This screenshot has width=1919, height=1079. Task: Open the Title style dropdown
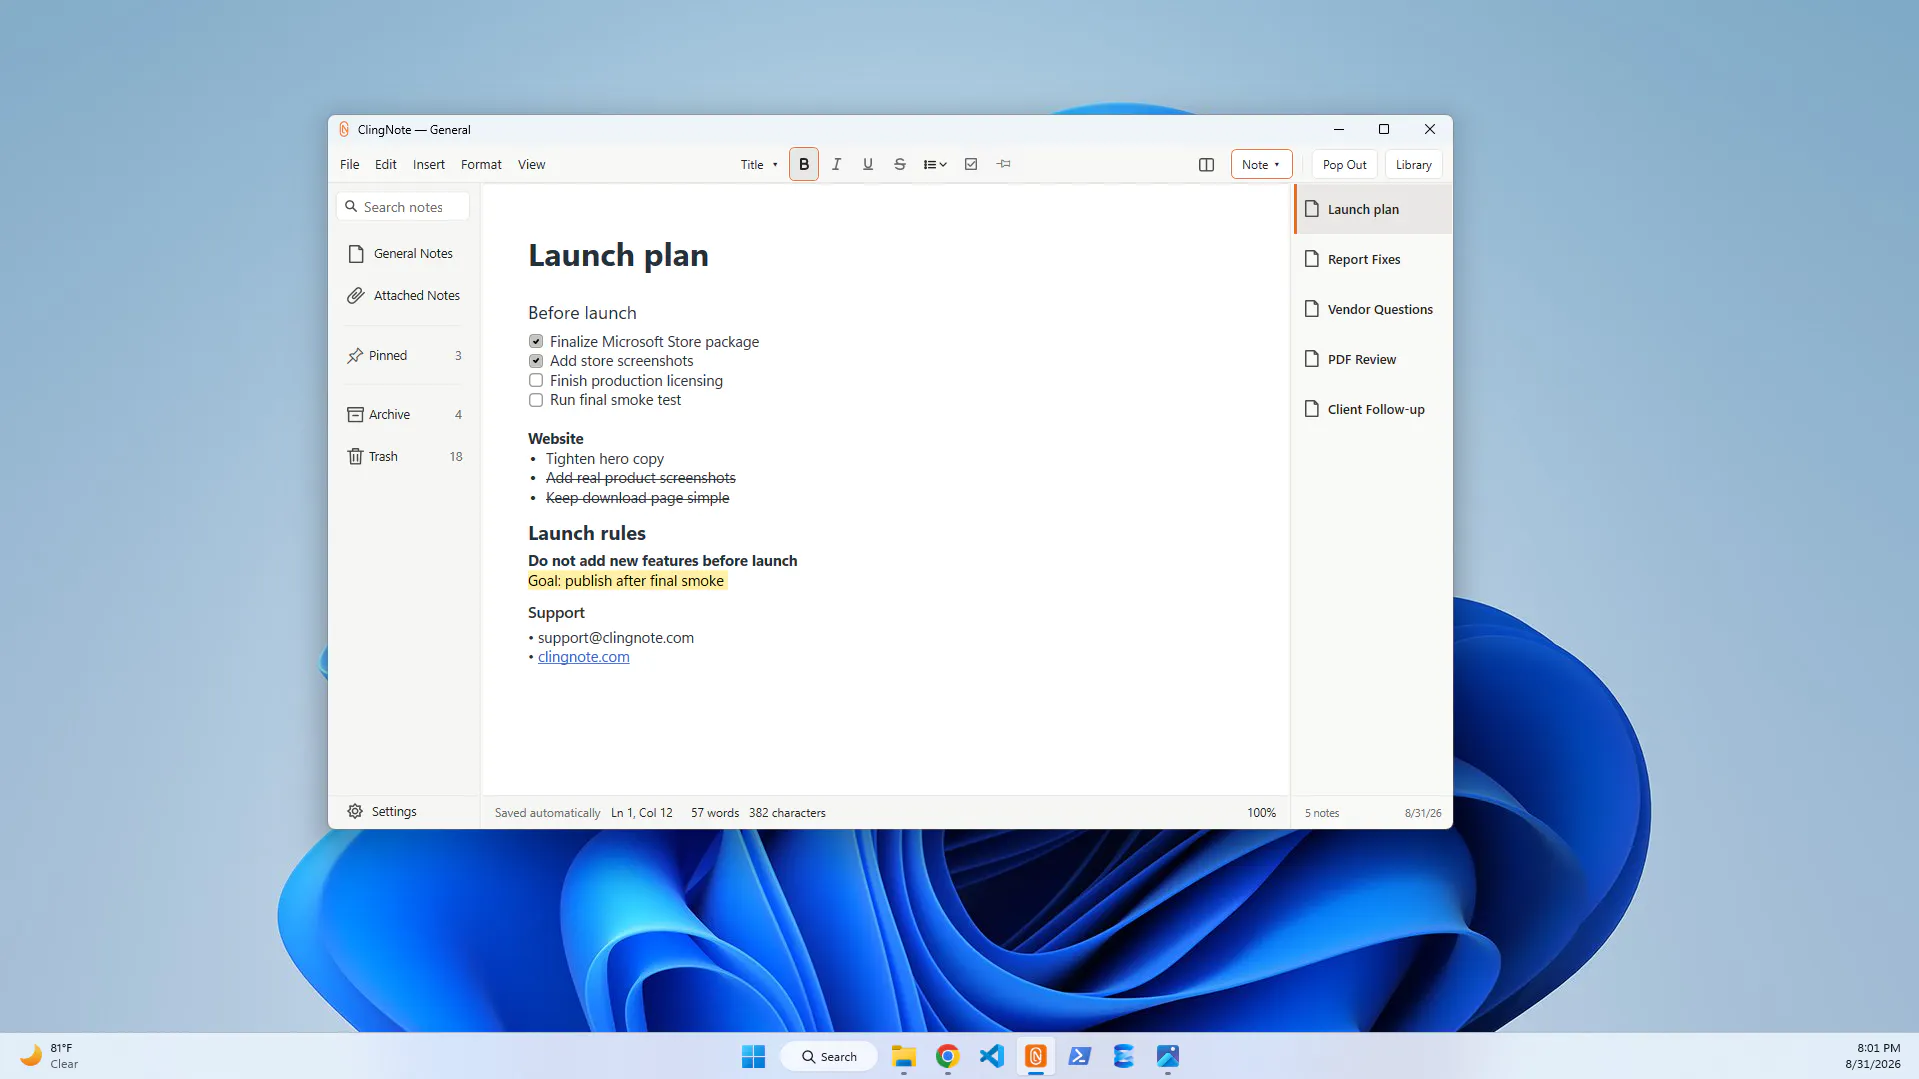tap(759, 165)
